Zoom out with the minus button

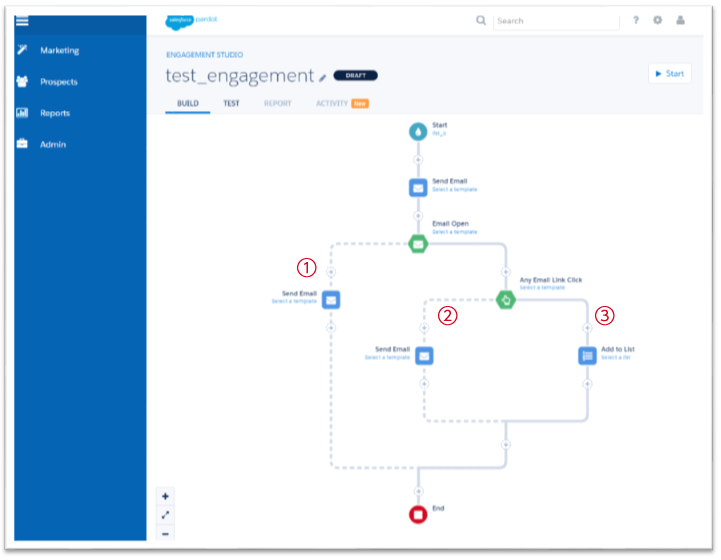[x=166, y=533]
